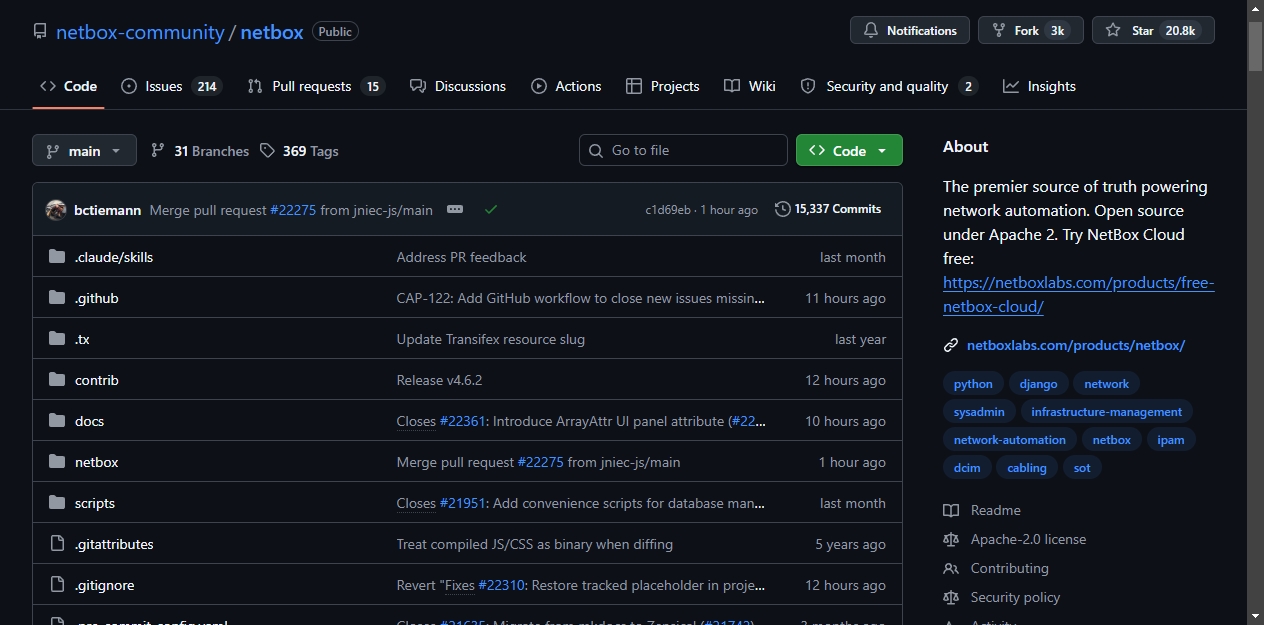Open the Apache-2.0 license link
Screen dimensions: 1264x625
[1014, 539]
